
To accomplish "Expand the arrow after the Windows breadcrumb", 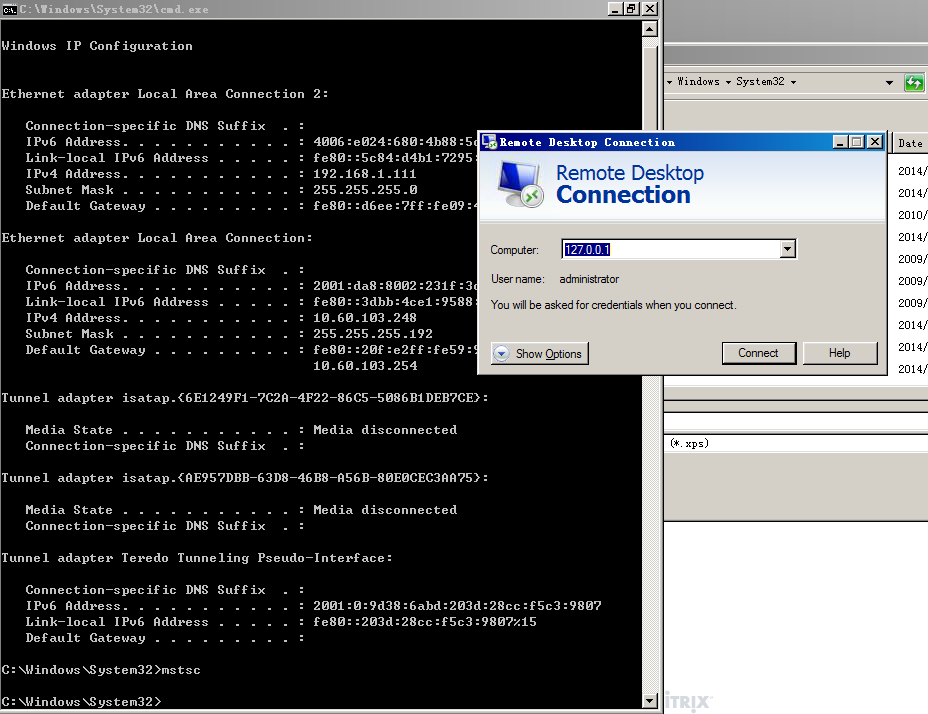I will 728,82.
